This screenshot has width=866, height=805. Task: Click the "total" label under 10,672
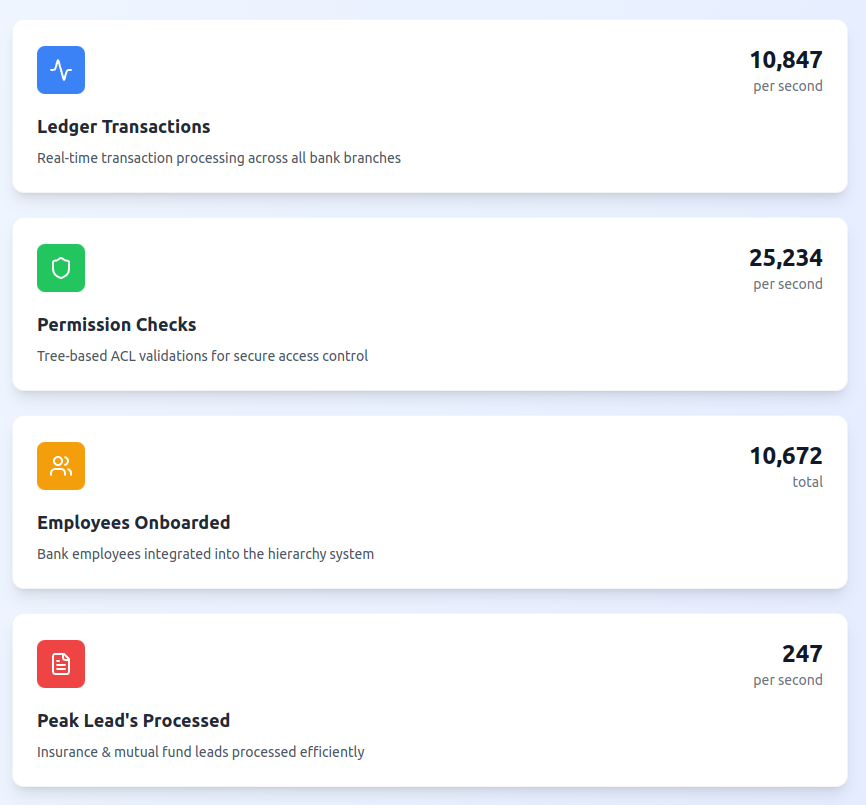pos(807,482)
